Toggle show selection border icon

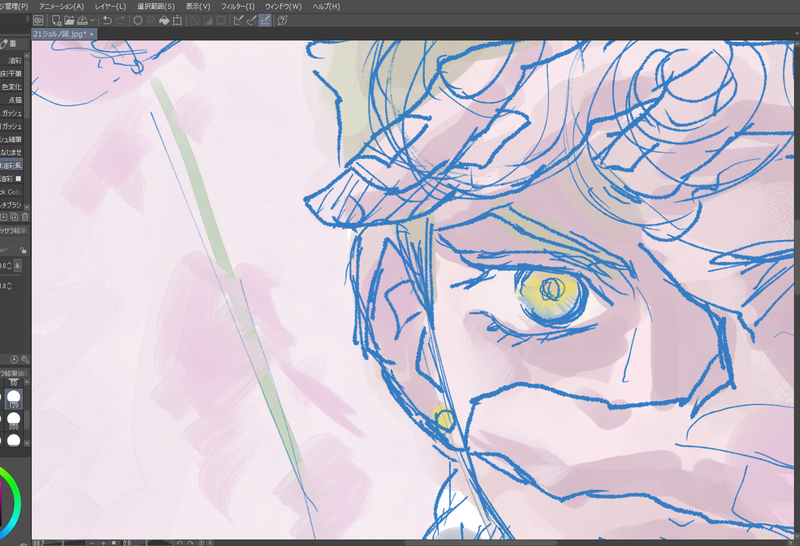click(x=221, y=20)
